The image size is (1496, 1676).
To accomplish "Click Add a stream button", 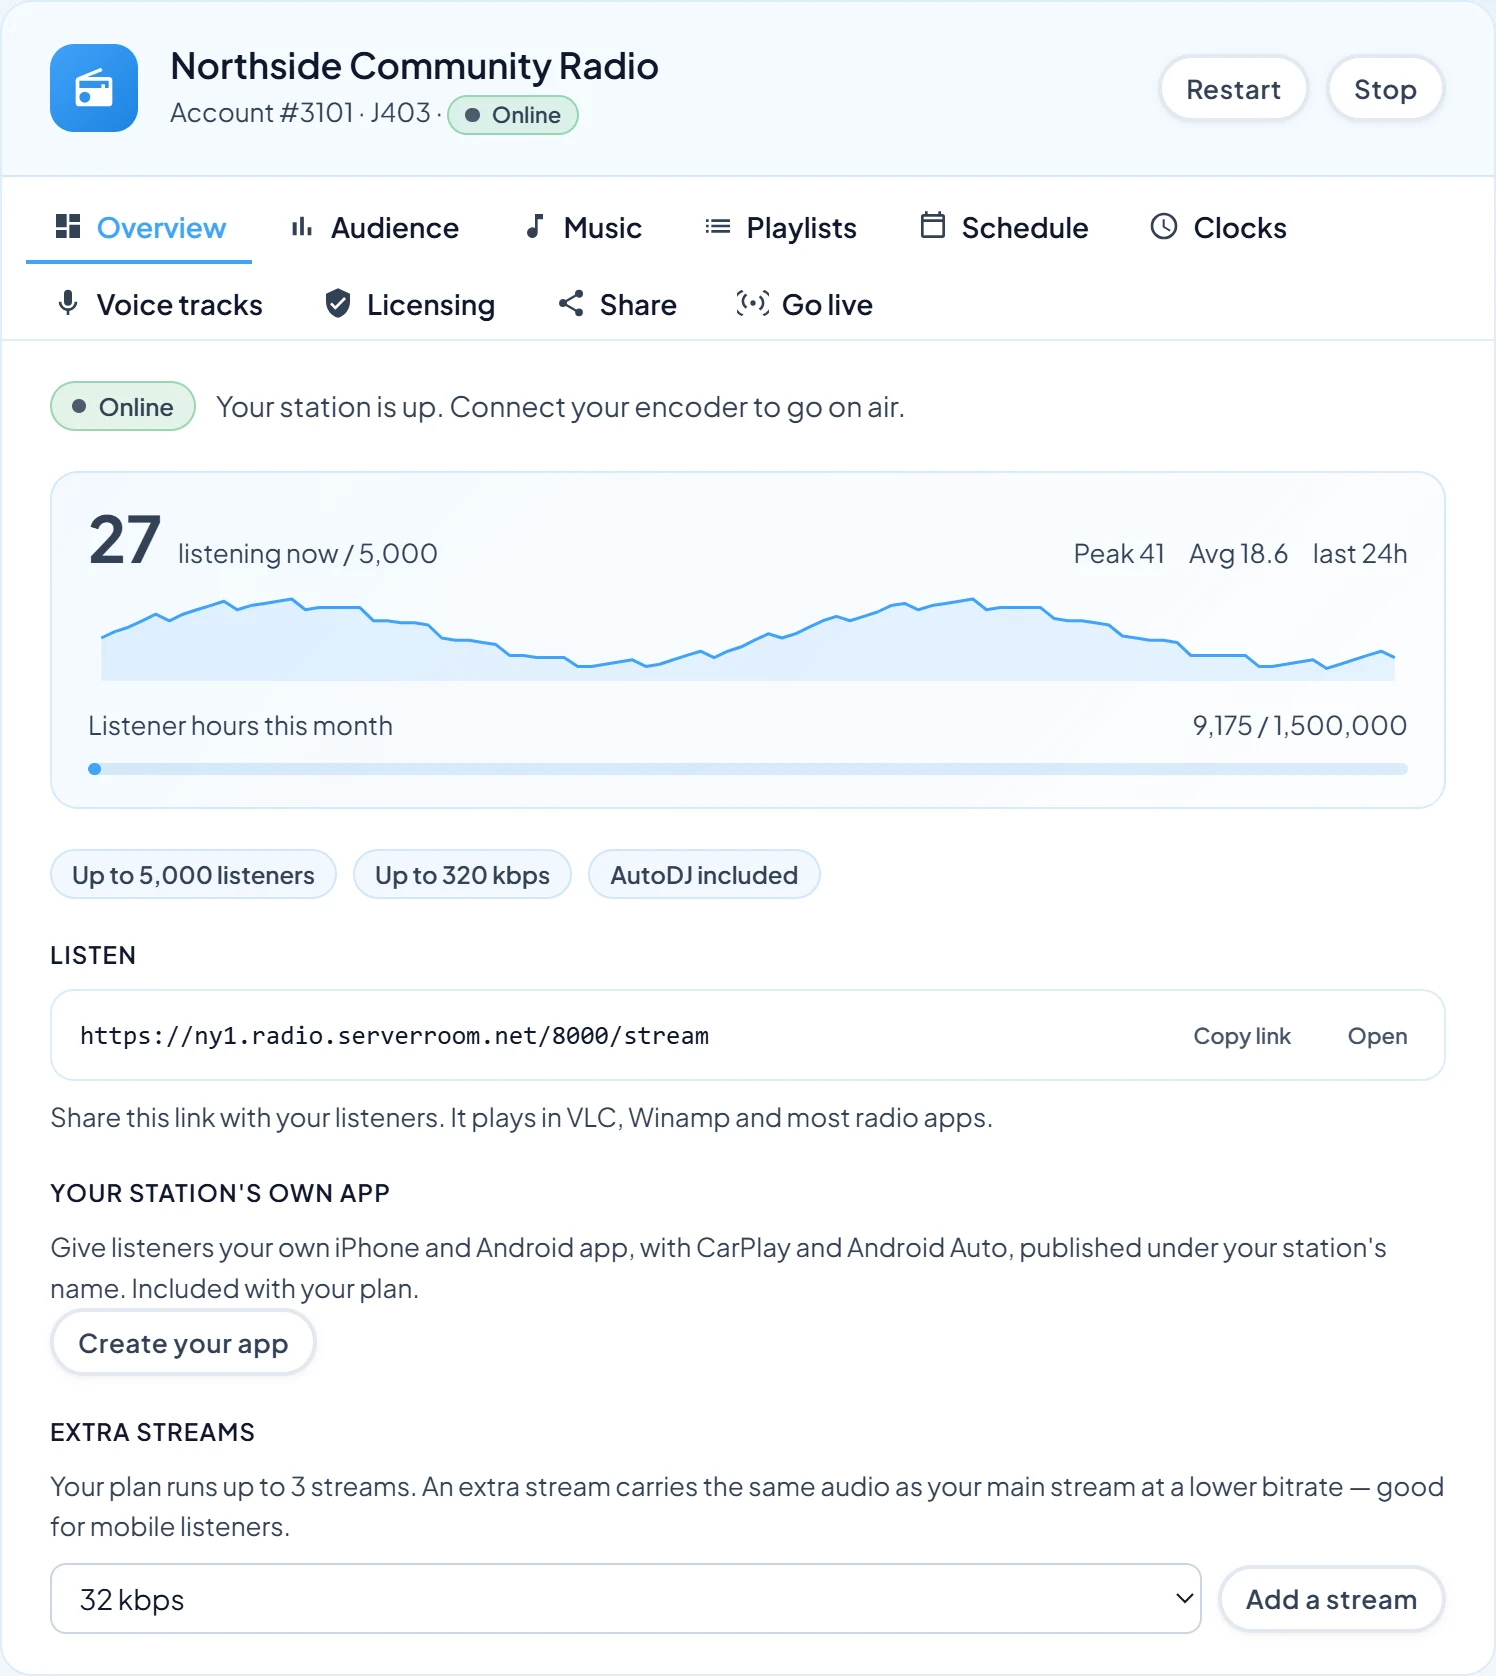I will pyautogui.click(x=1331, y=1599).
